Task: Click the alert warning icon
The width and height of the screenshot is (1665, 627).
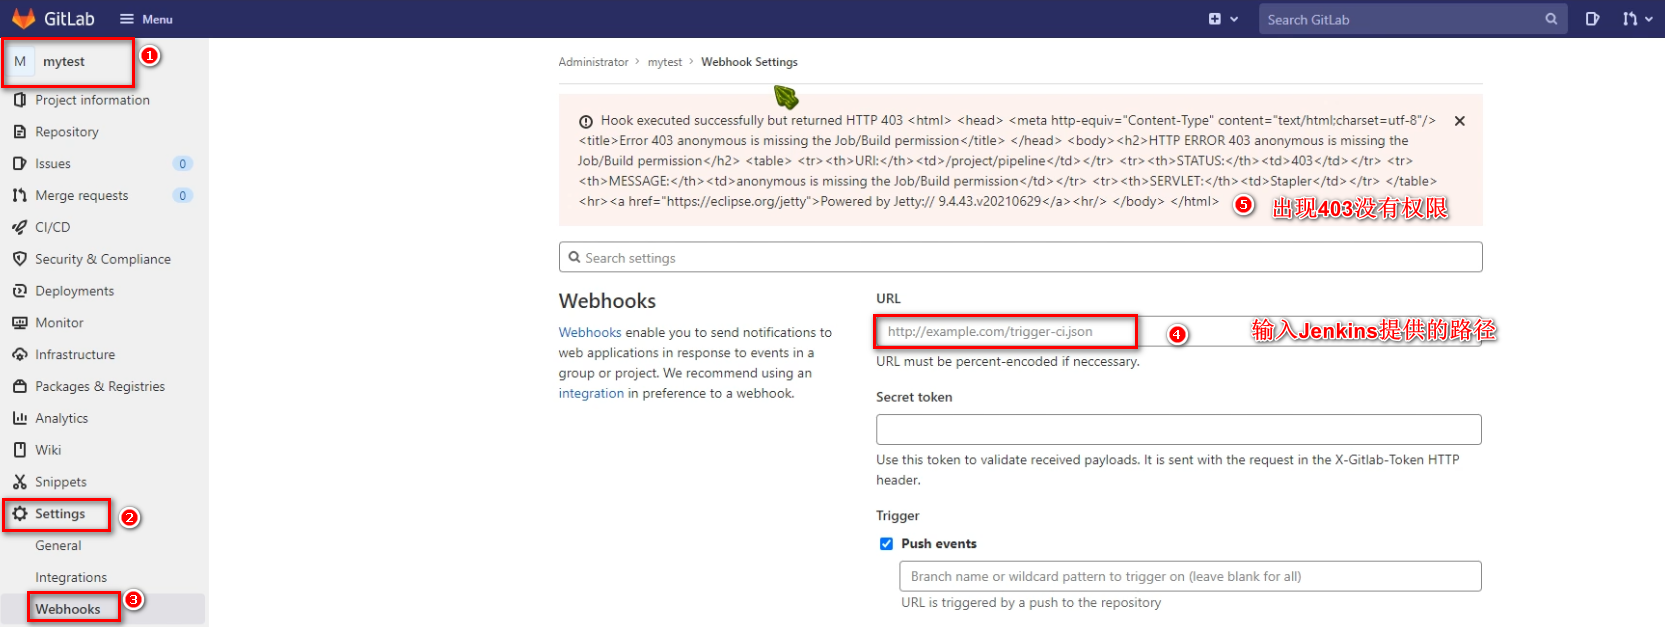Action: (586, 122)
